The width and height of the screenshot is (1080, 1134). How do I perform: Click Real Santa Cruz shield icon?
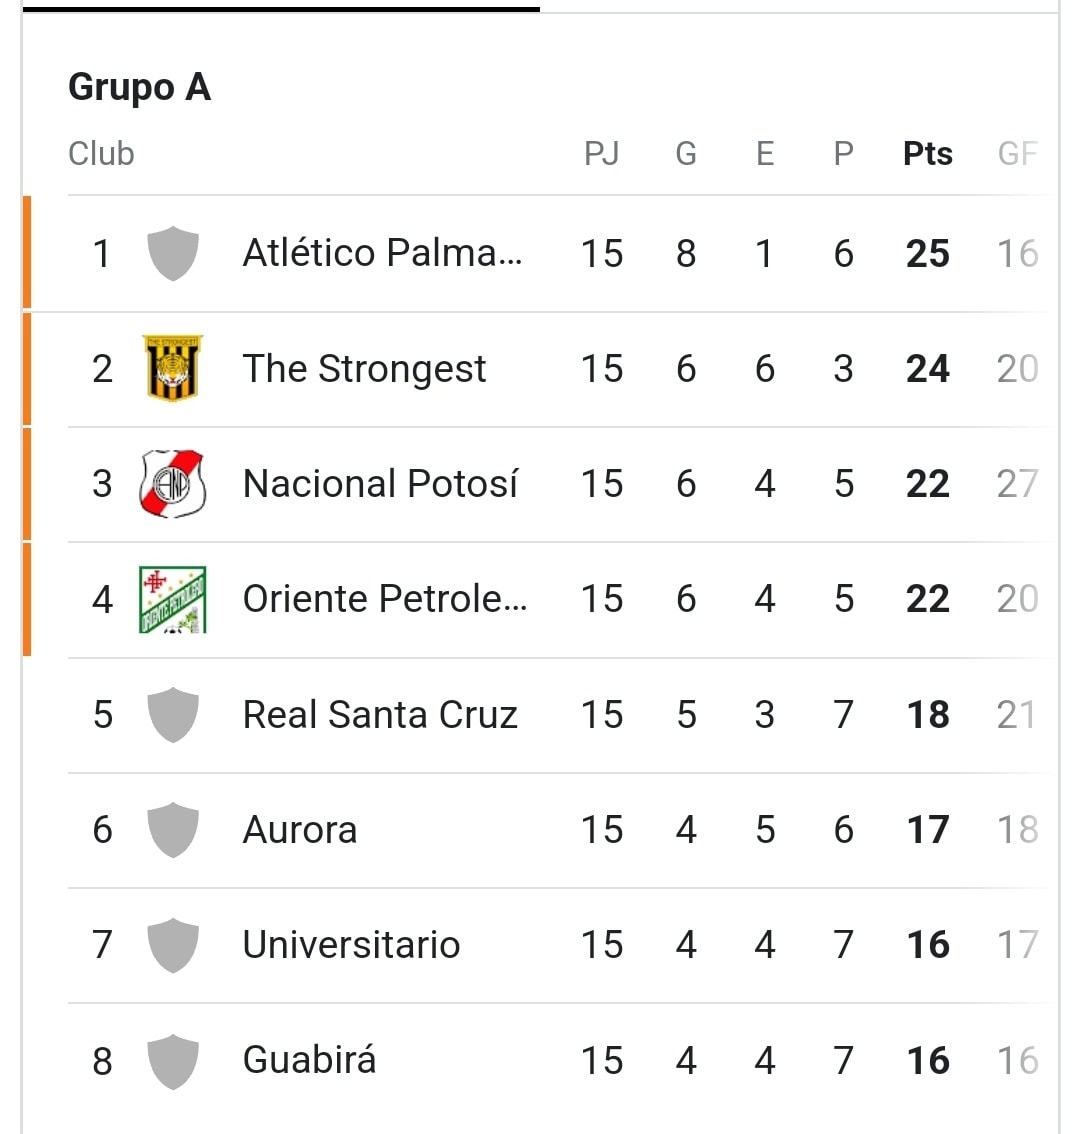173,715
